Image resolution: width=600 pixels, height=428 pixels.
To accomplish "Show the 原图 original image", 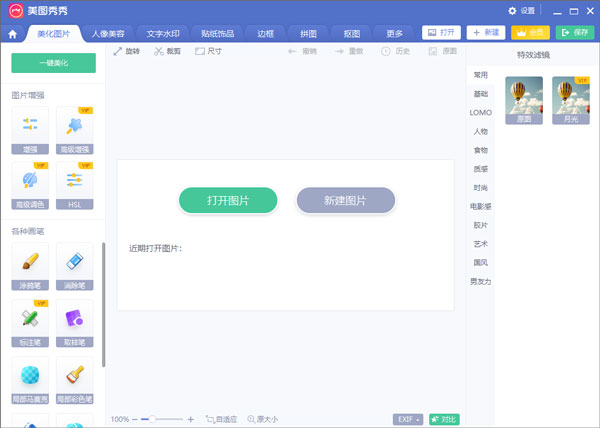I will click(x=442, y=51).
